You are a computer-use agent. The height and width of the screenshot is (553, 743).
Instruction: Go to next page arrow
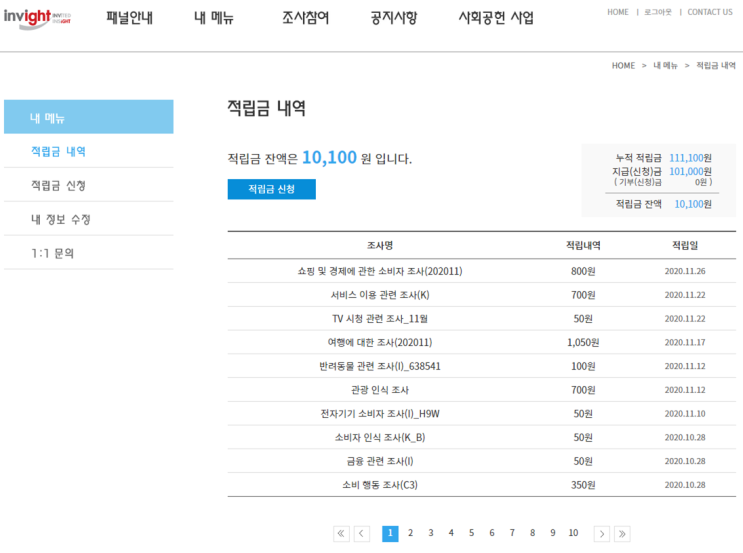click(x=602, y=534)
